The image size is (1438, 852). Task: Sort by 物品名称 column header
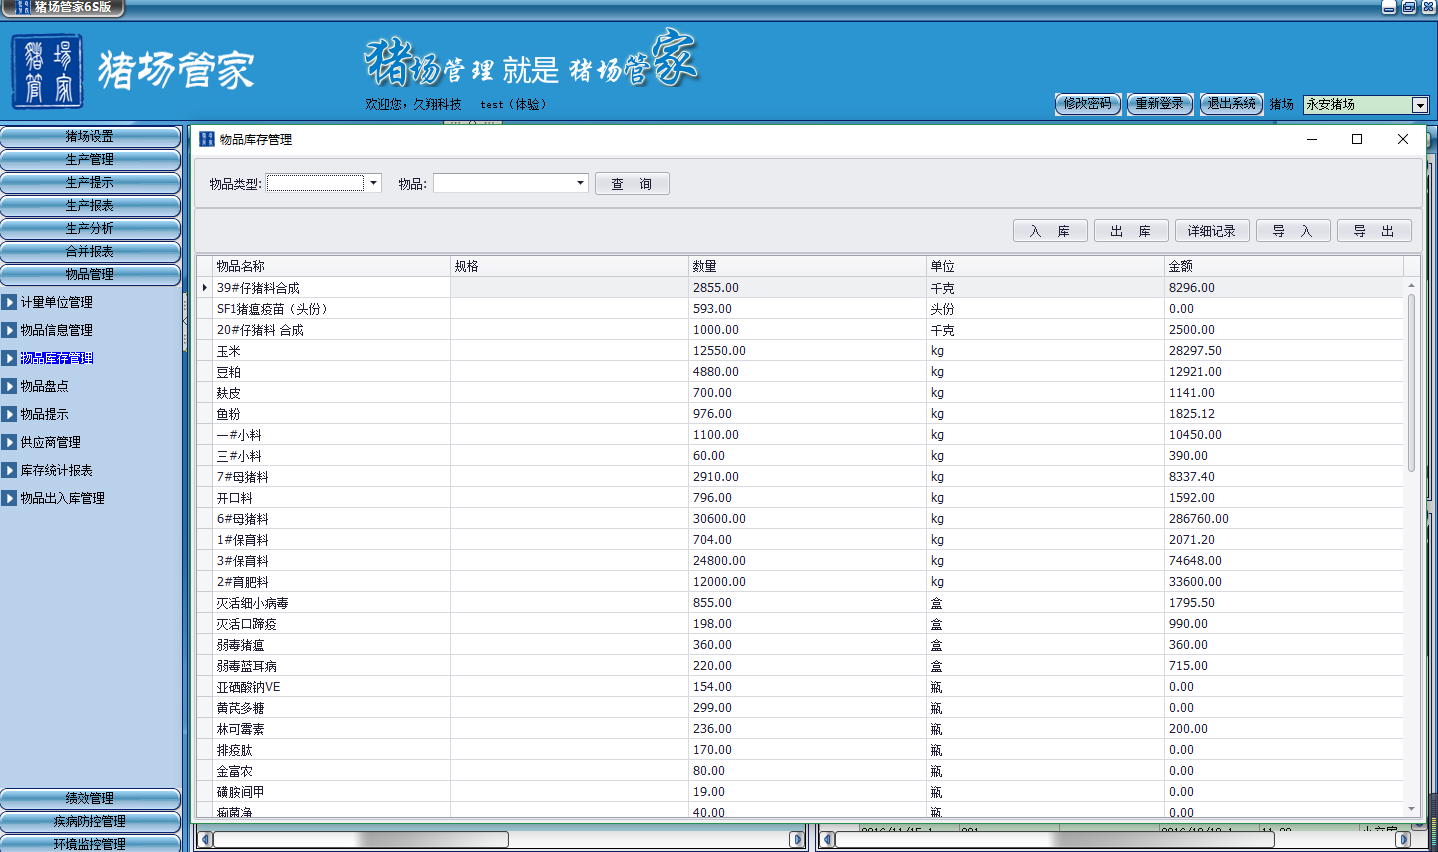331,266
